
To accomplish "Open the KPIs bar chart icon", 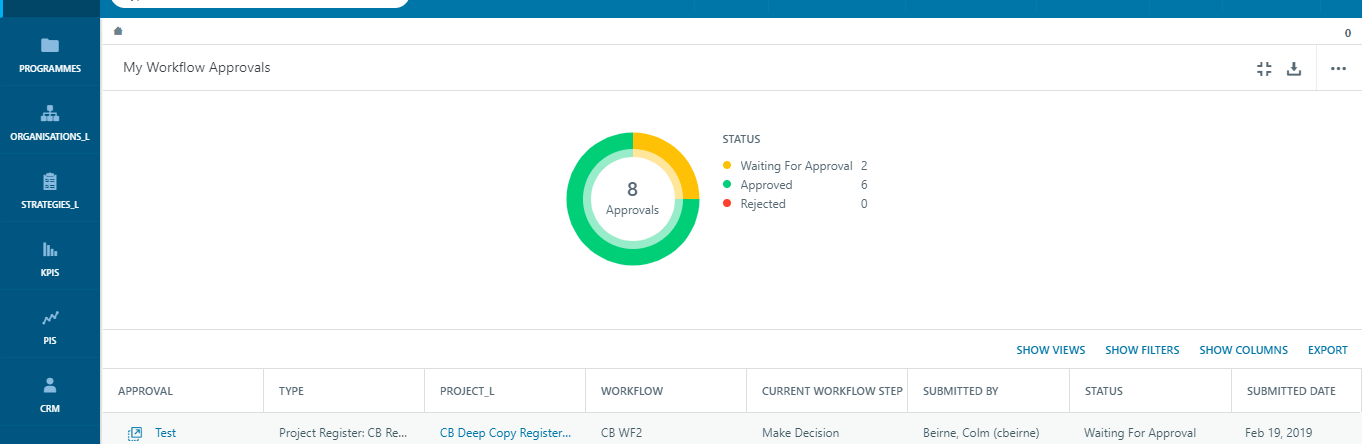I will (x=50, y=249).
